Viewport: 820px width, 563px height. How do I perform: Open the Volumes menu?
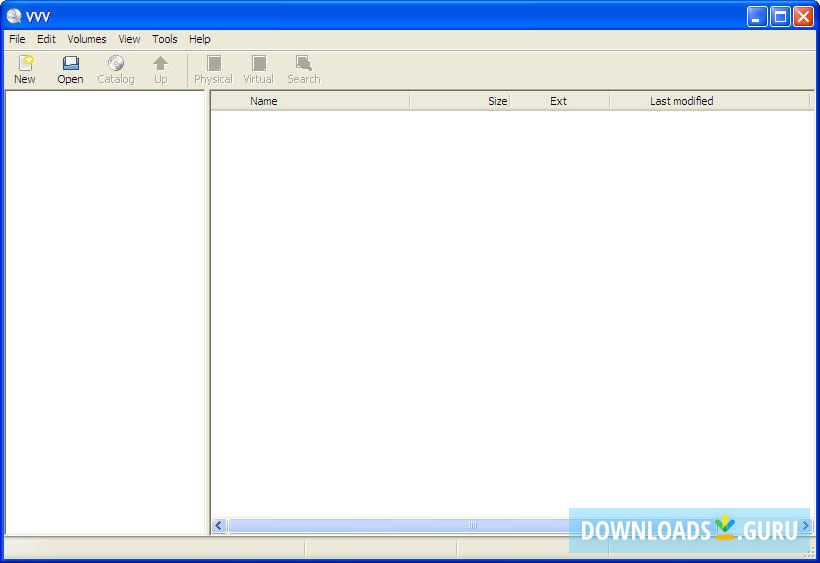coord(87,39)
